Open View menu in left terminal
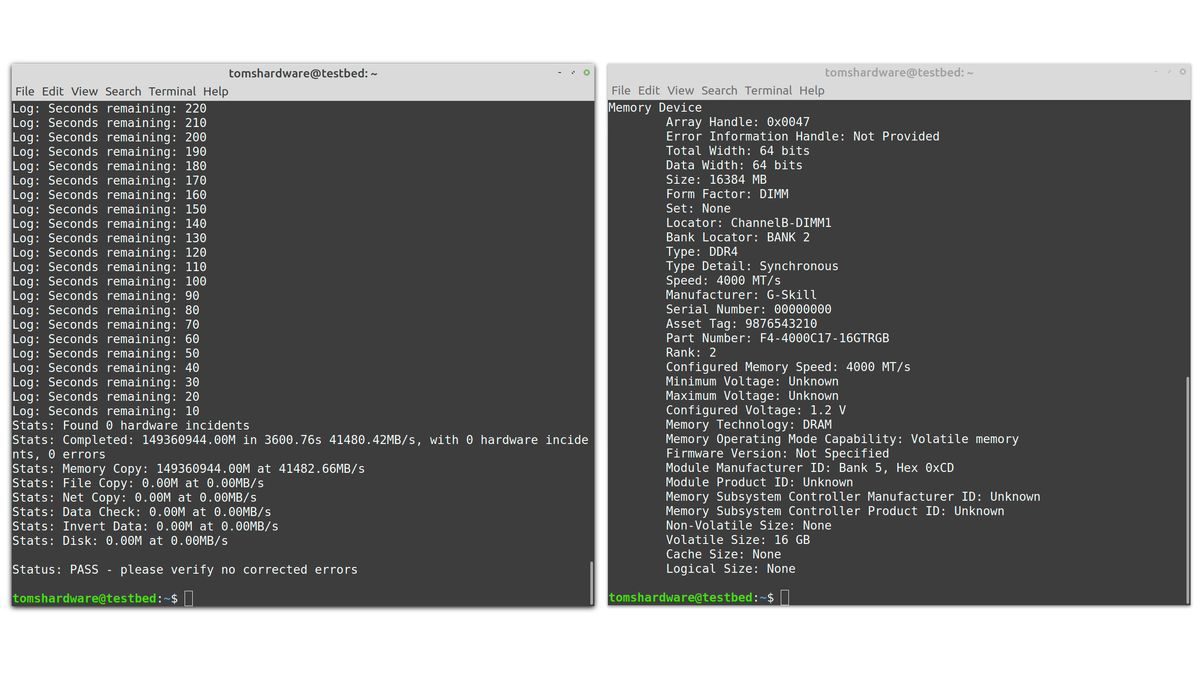The image size is (1200, 675). pyautogui.click(x=84, y=91)
